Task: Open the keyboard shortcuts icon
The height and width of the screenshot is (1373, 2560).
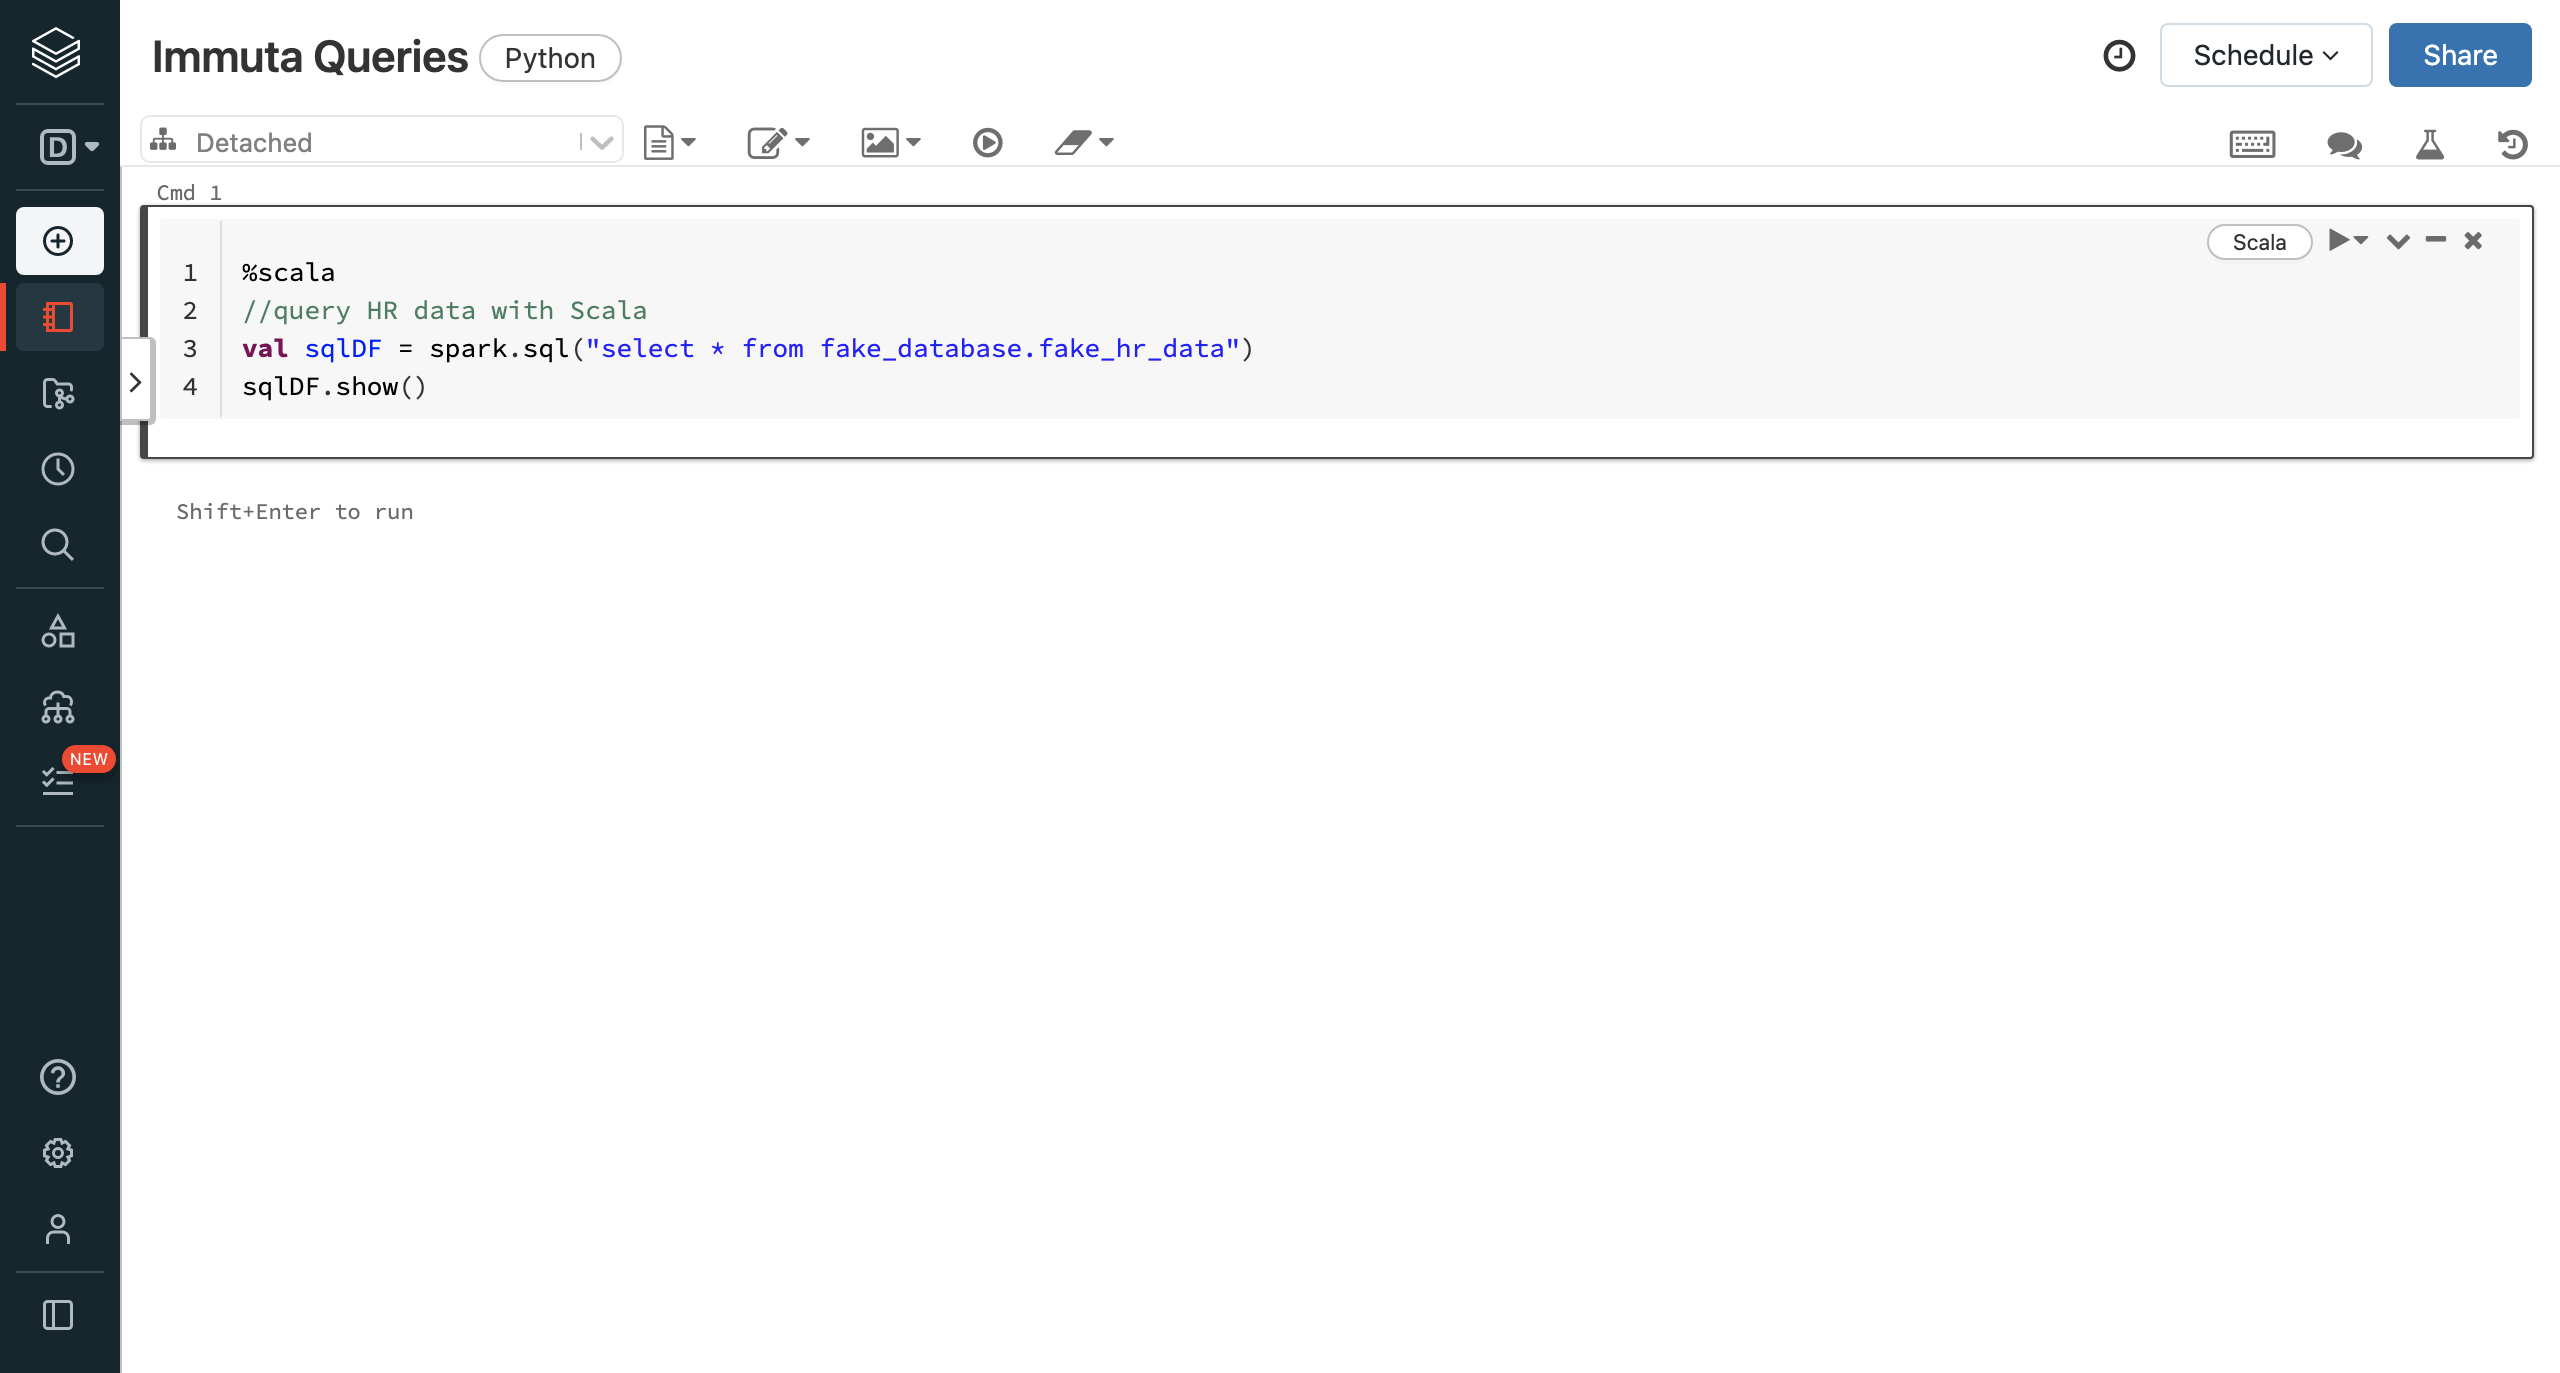Action: (2253, 144)
